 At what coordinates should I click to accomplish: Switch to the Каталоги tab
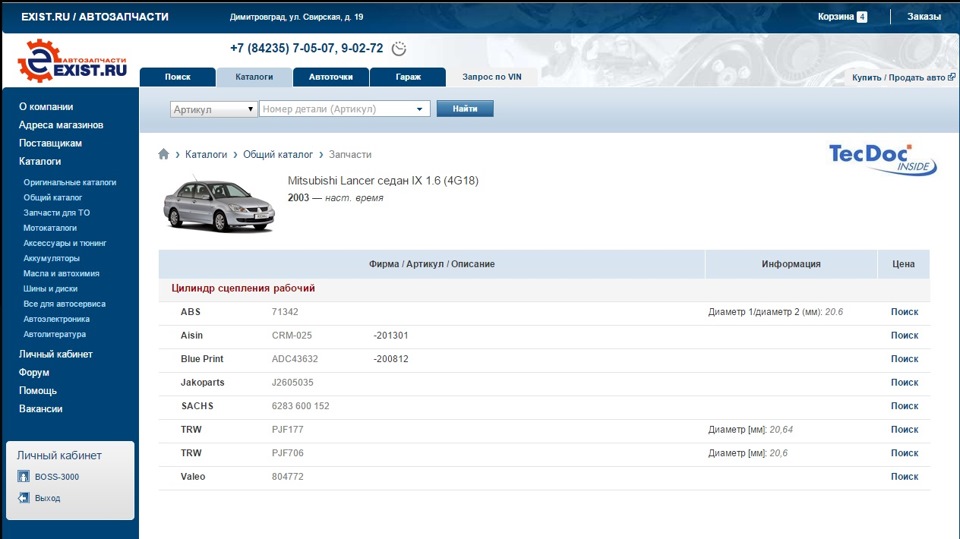pos(254,77)
